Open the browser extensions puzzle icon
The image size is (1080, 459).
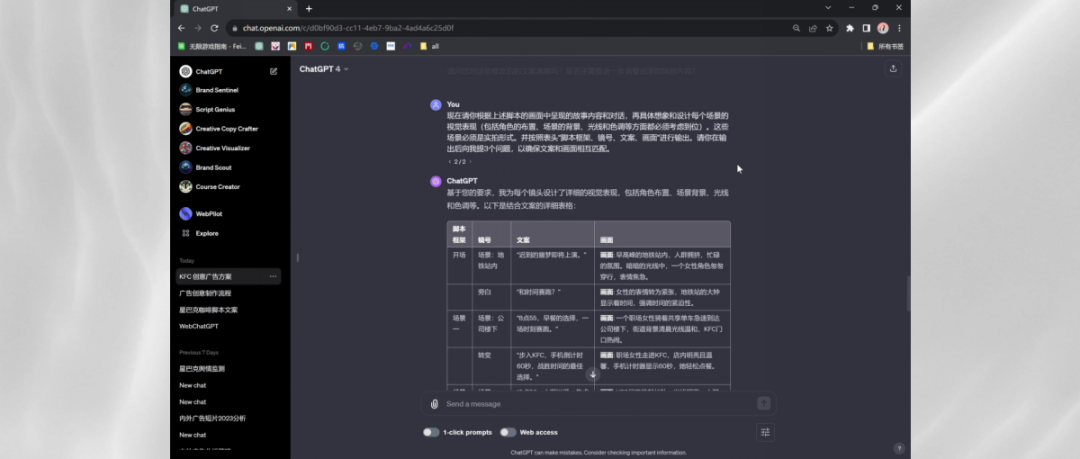850,28
